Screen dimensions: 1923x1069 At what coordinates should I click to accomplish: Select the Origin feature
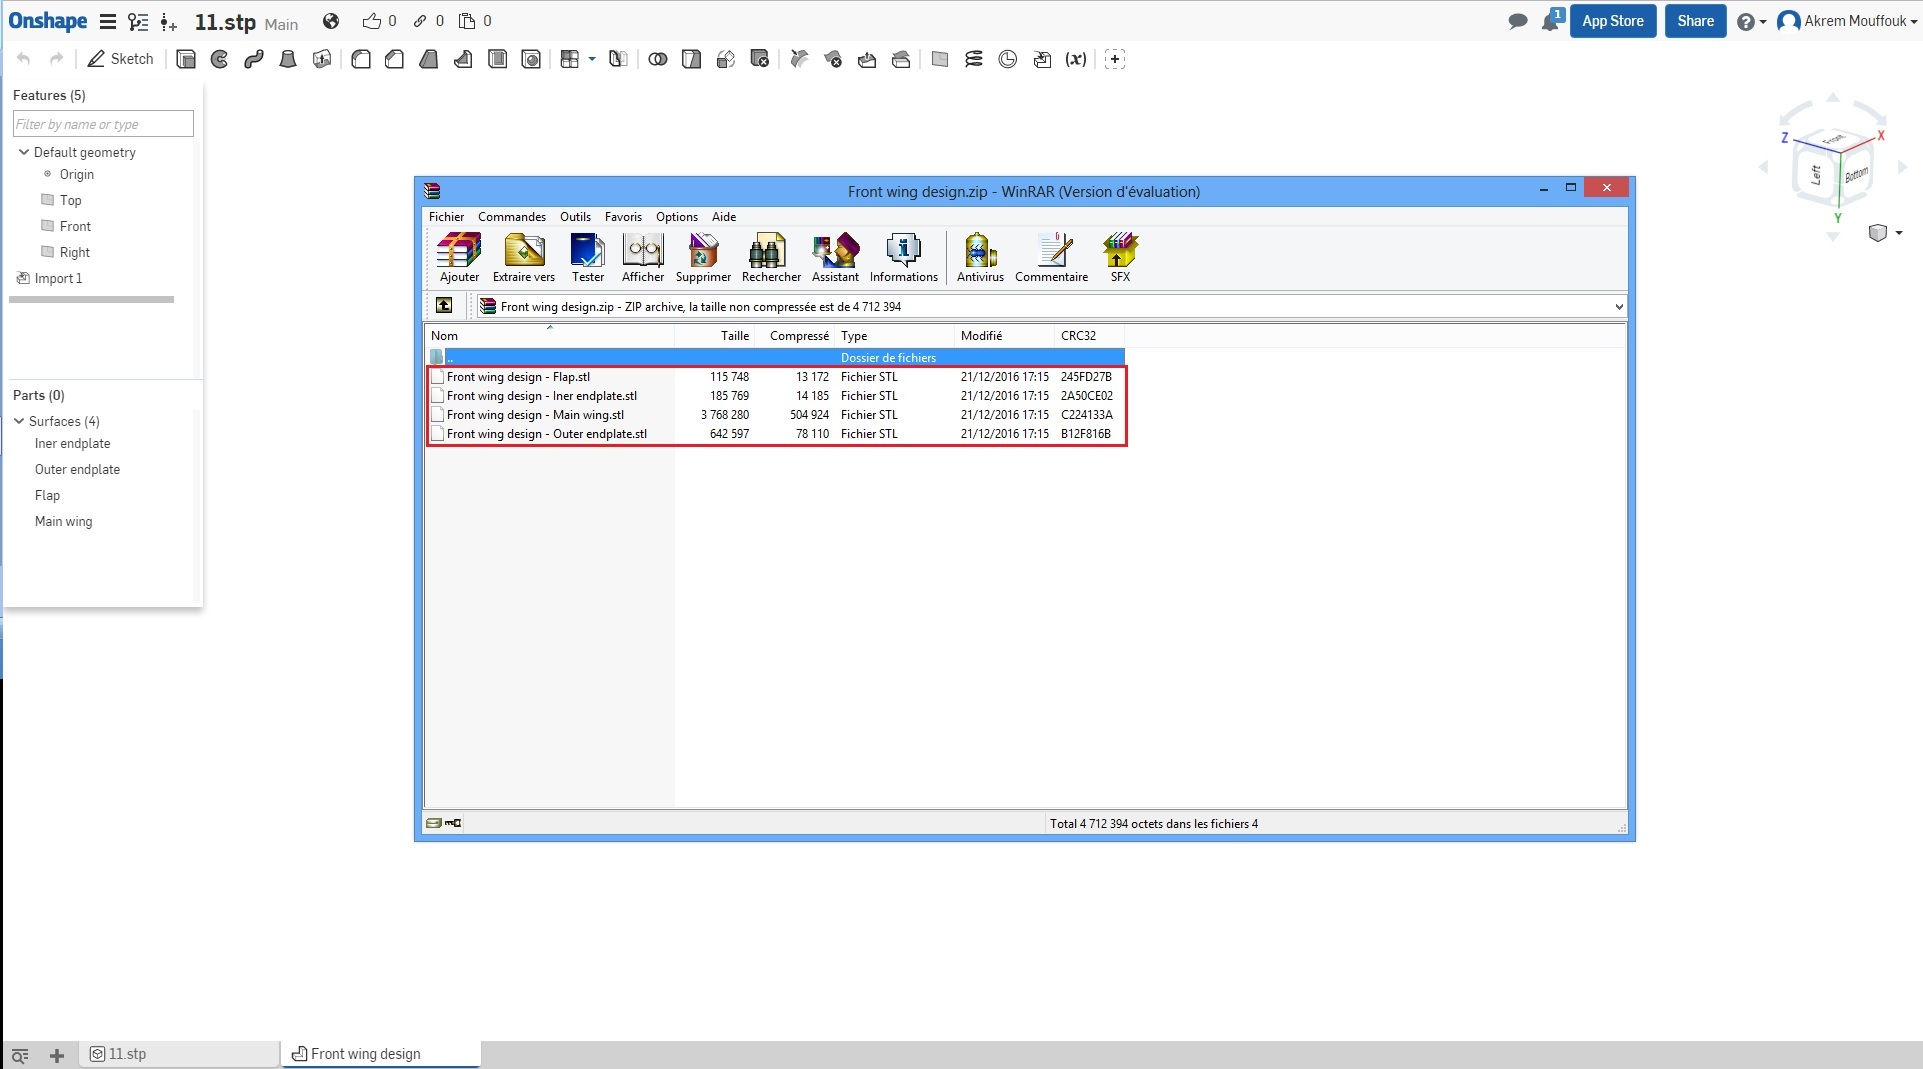tap(76, 174)
